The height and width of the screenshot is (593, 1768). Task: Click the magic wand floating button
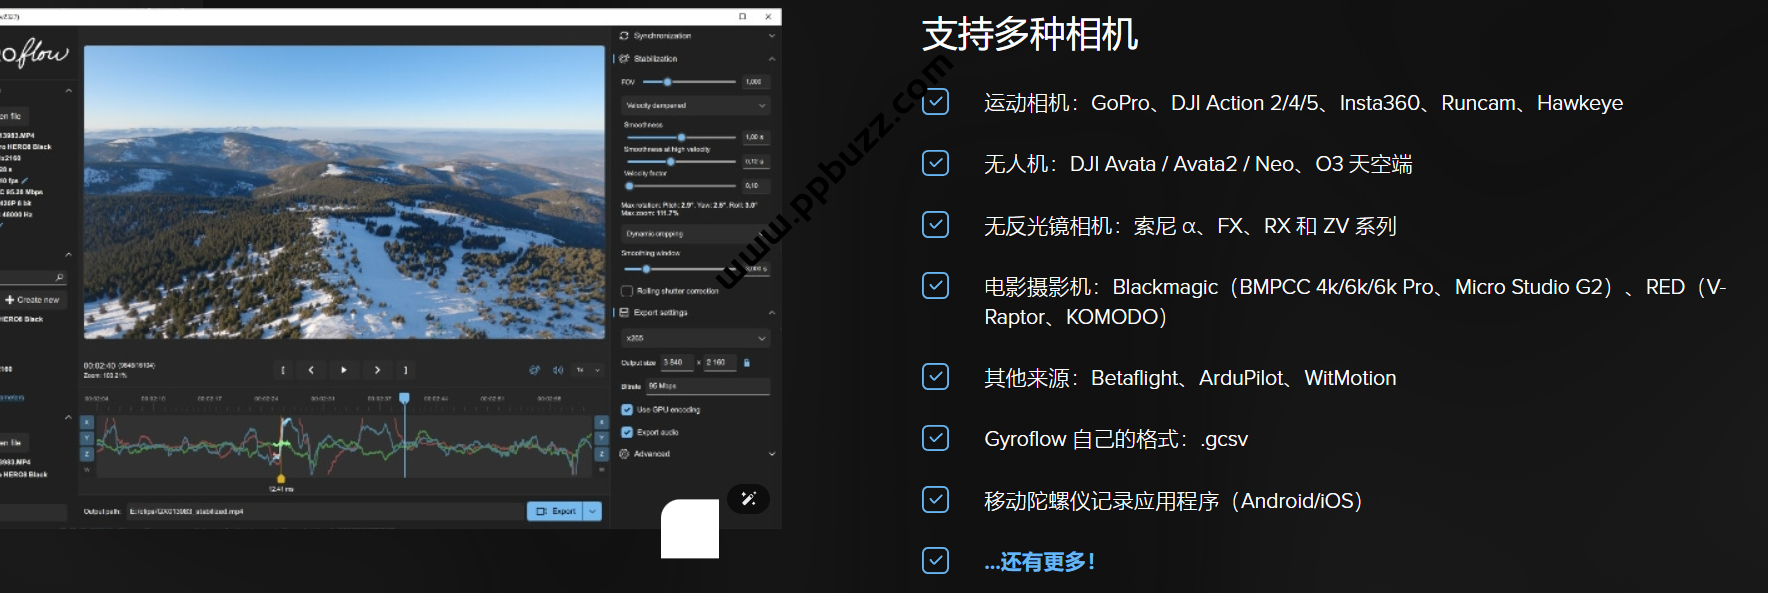click(x=749, y=498)
